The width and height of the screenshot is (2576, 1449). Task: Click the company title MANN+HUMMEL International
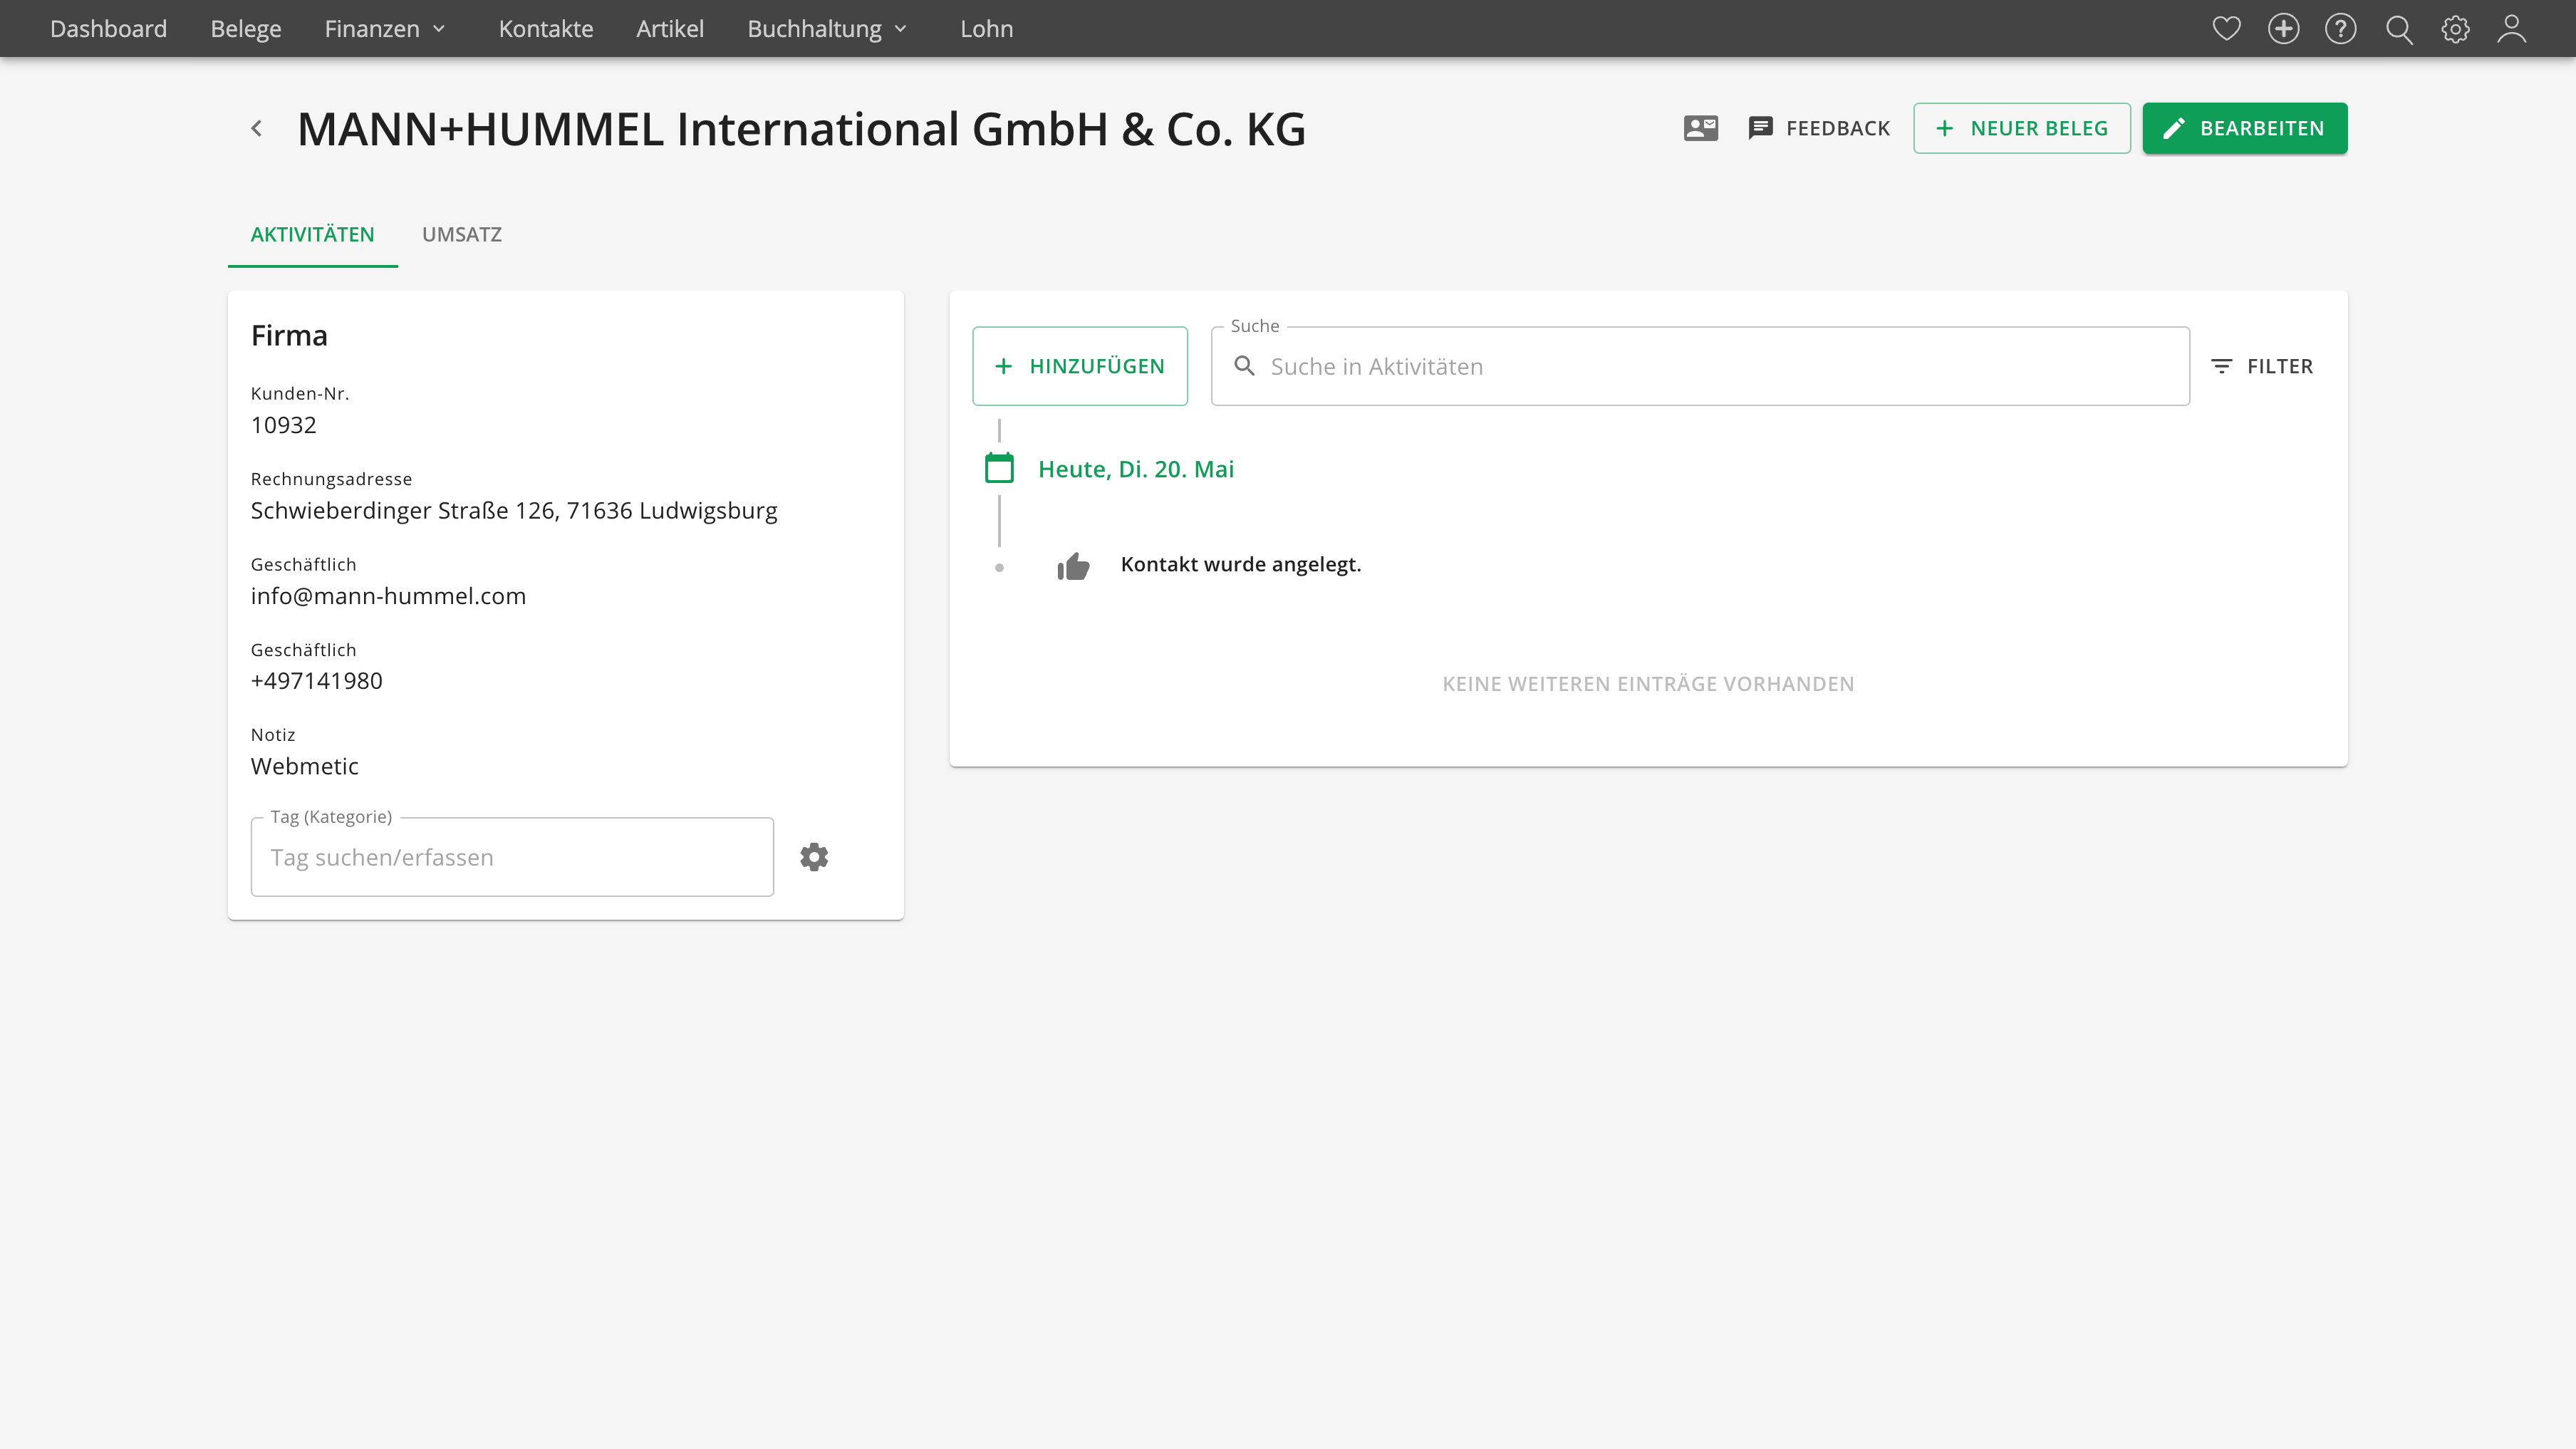pyautogui.click(x=801, y=129)
